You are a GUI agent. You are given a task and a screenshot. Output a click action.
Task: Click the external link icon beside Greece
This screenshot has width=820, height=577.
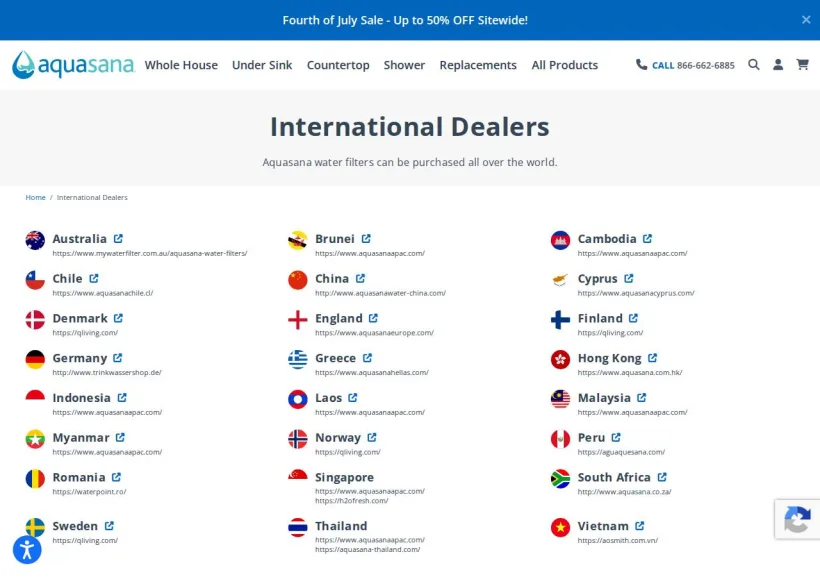pos(367,358)
